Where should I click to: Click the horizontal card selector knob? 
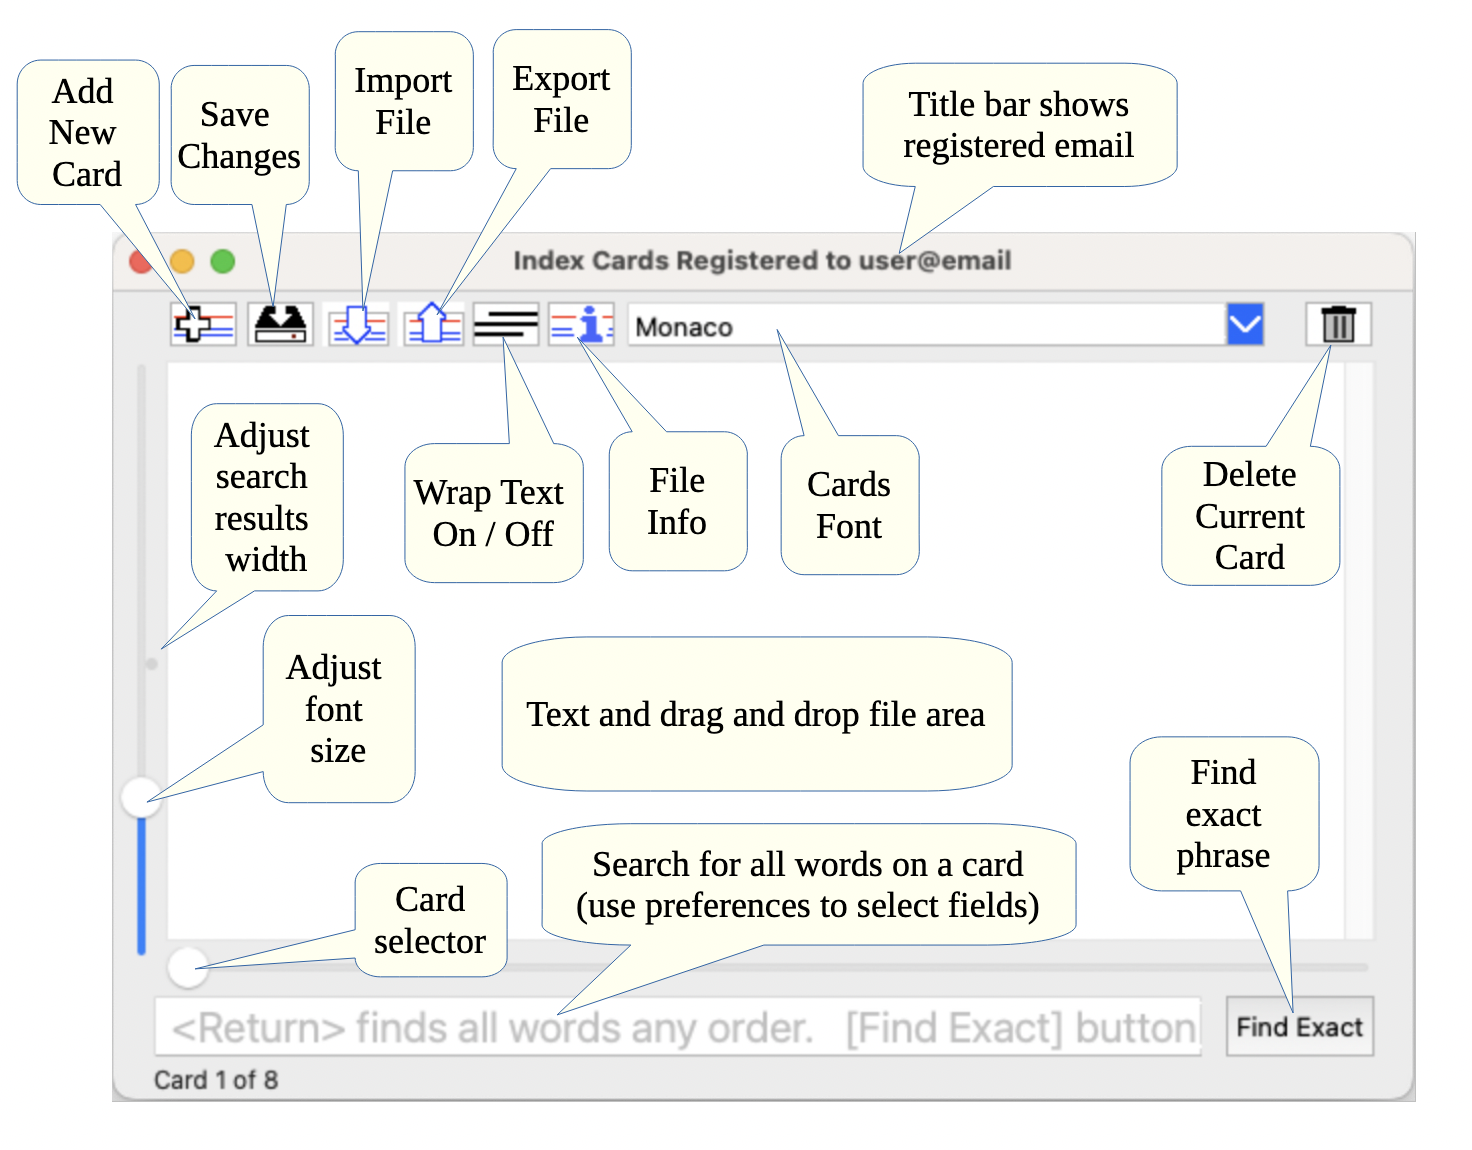[x=187, y=966]
